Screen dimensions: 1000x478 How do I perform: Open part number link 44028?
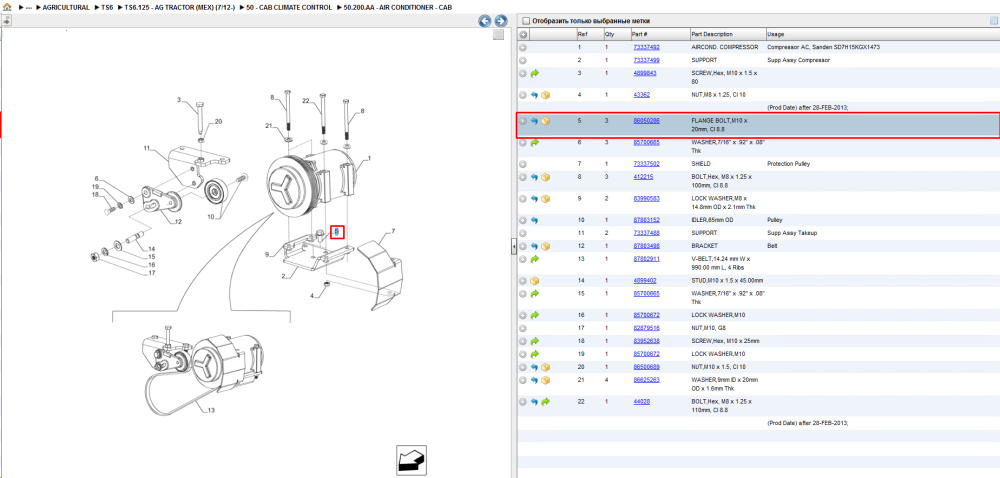tap(640, 402)
